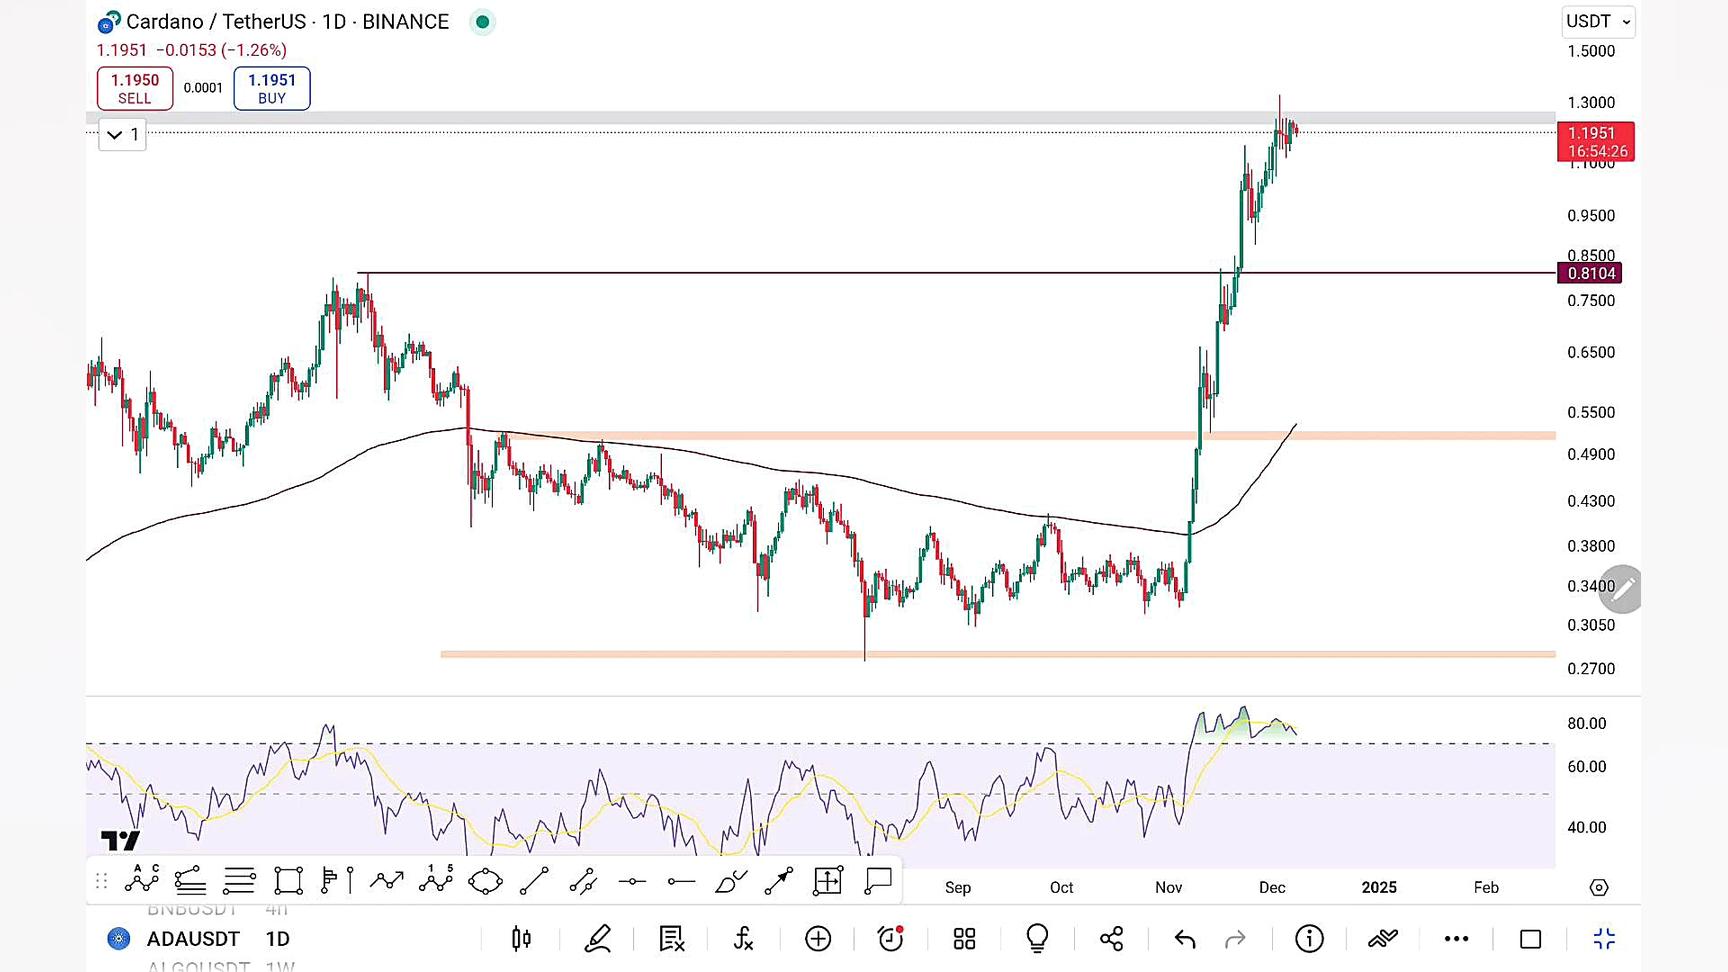Pick the three parallel lines drawing tool
This screenshot has height=972, width=1728.
coord(239,881)
